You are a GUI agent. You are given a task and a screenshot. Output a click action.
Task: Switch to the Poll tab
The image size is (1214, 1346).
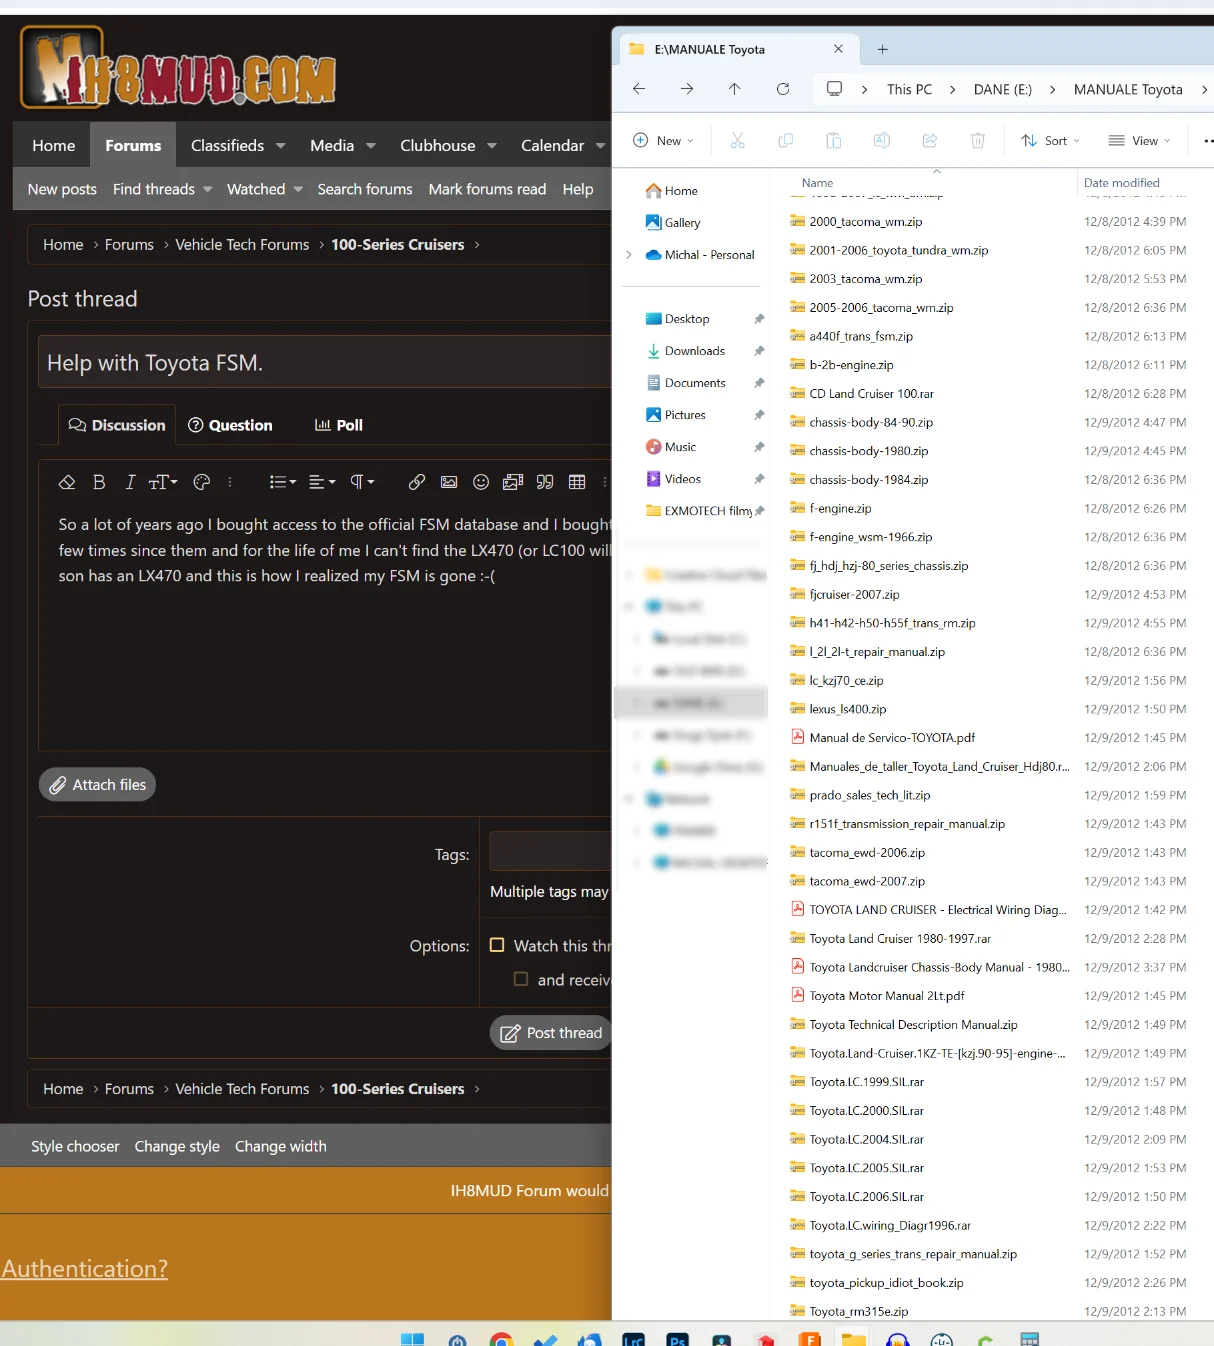tap(338, 425)
